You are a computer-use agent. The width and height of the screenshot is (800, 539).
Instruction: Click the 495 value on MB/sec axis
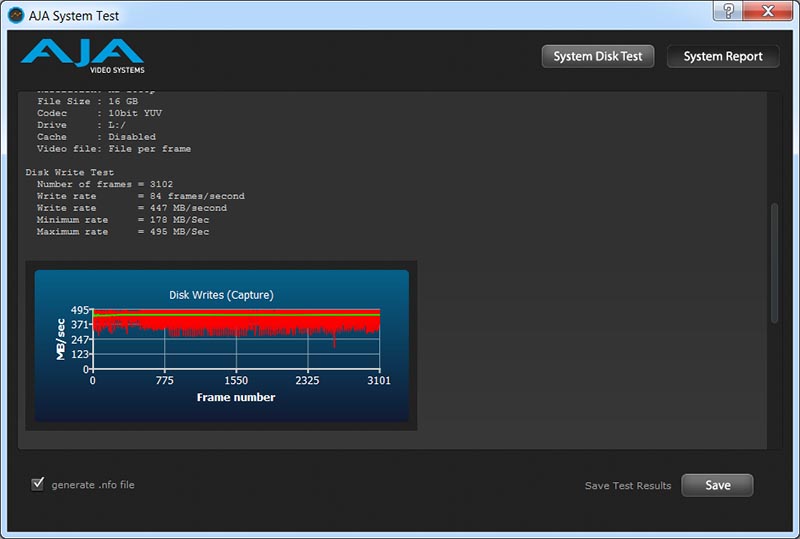pyautogui.click(x=80, y=310)
